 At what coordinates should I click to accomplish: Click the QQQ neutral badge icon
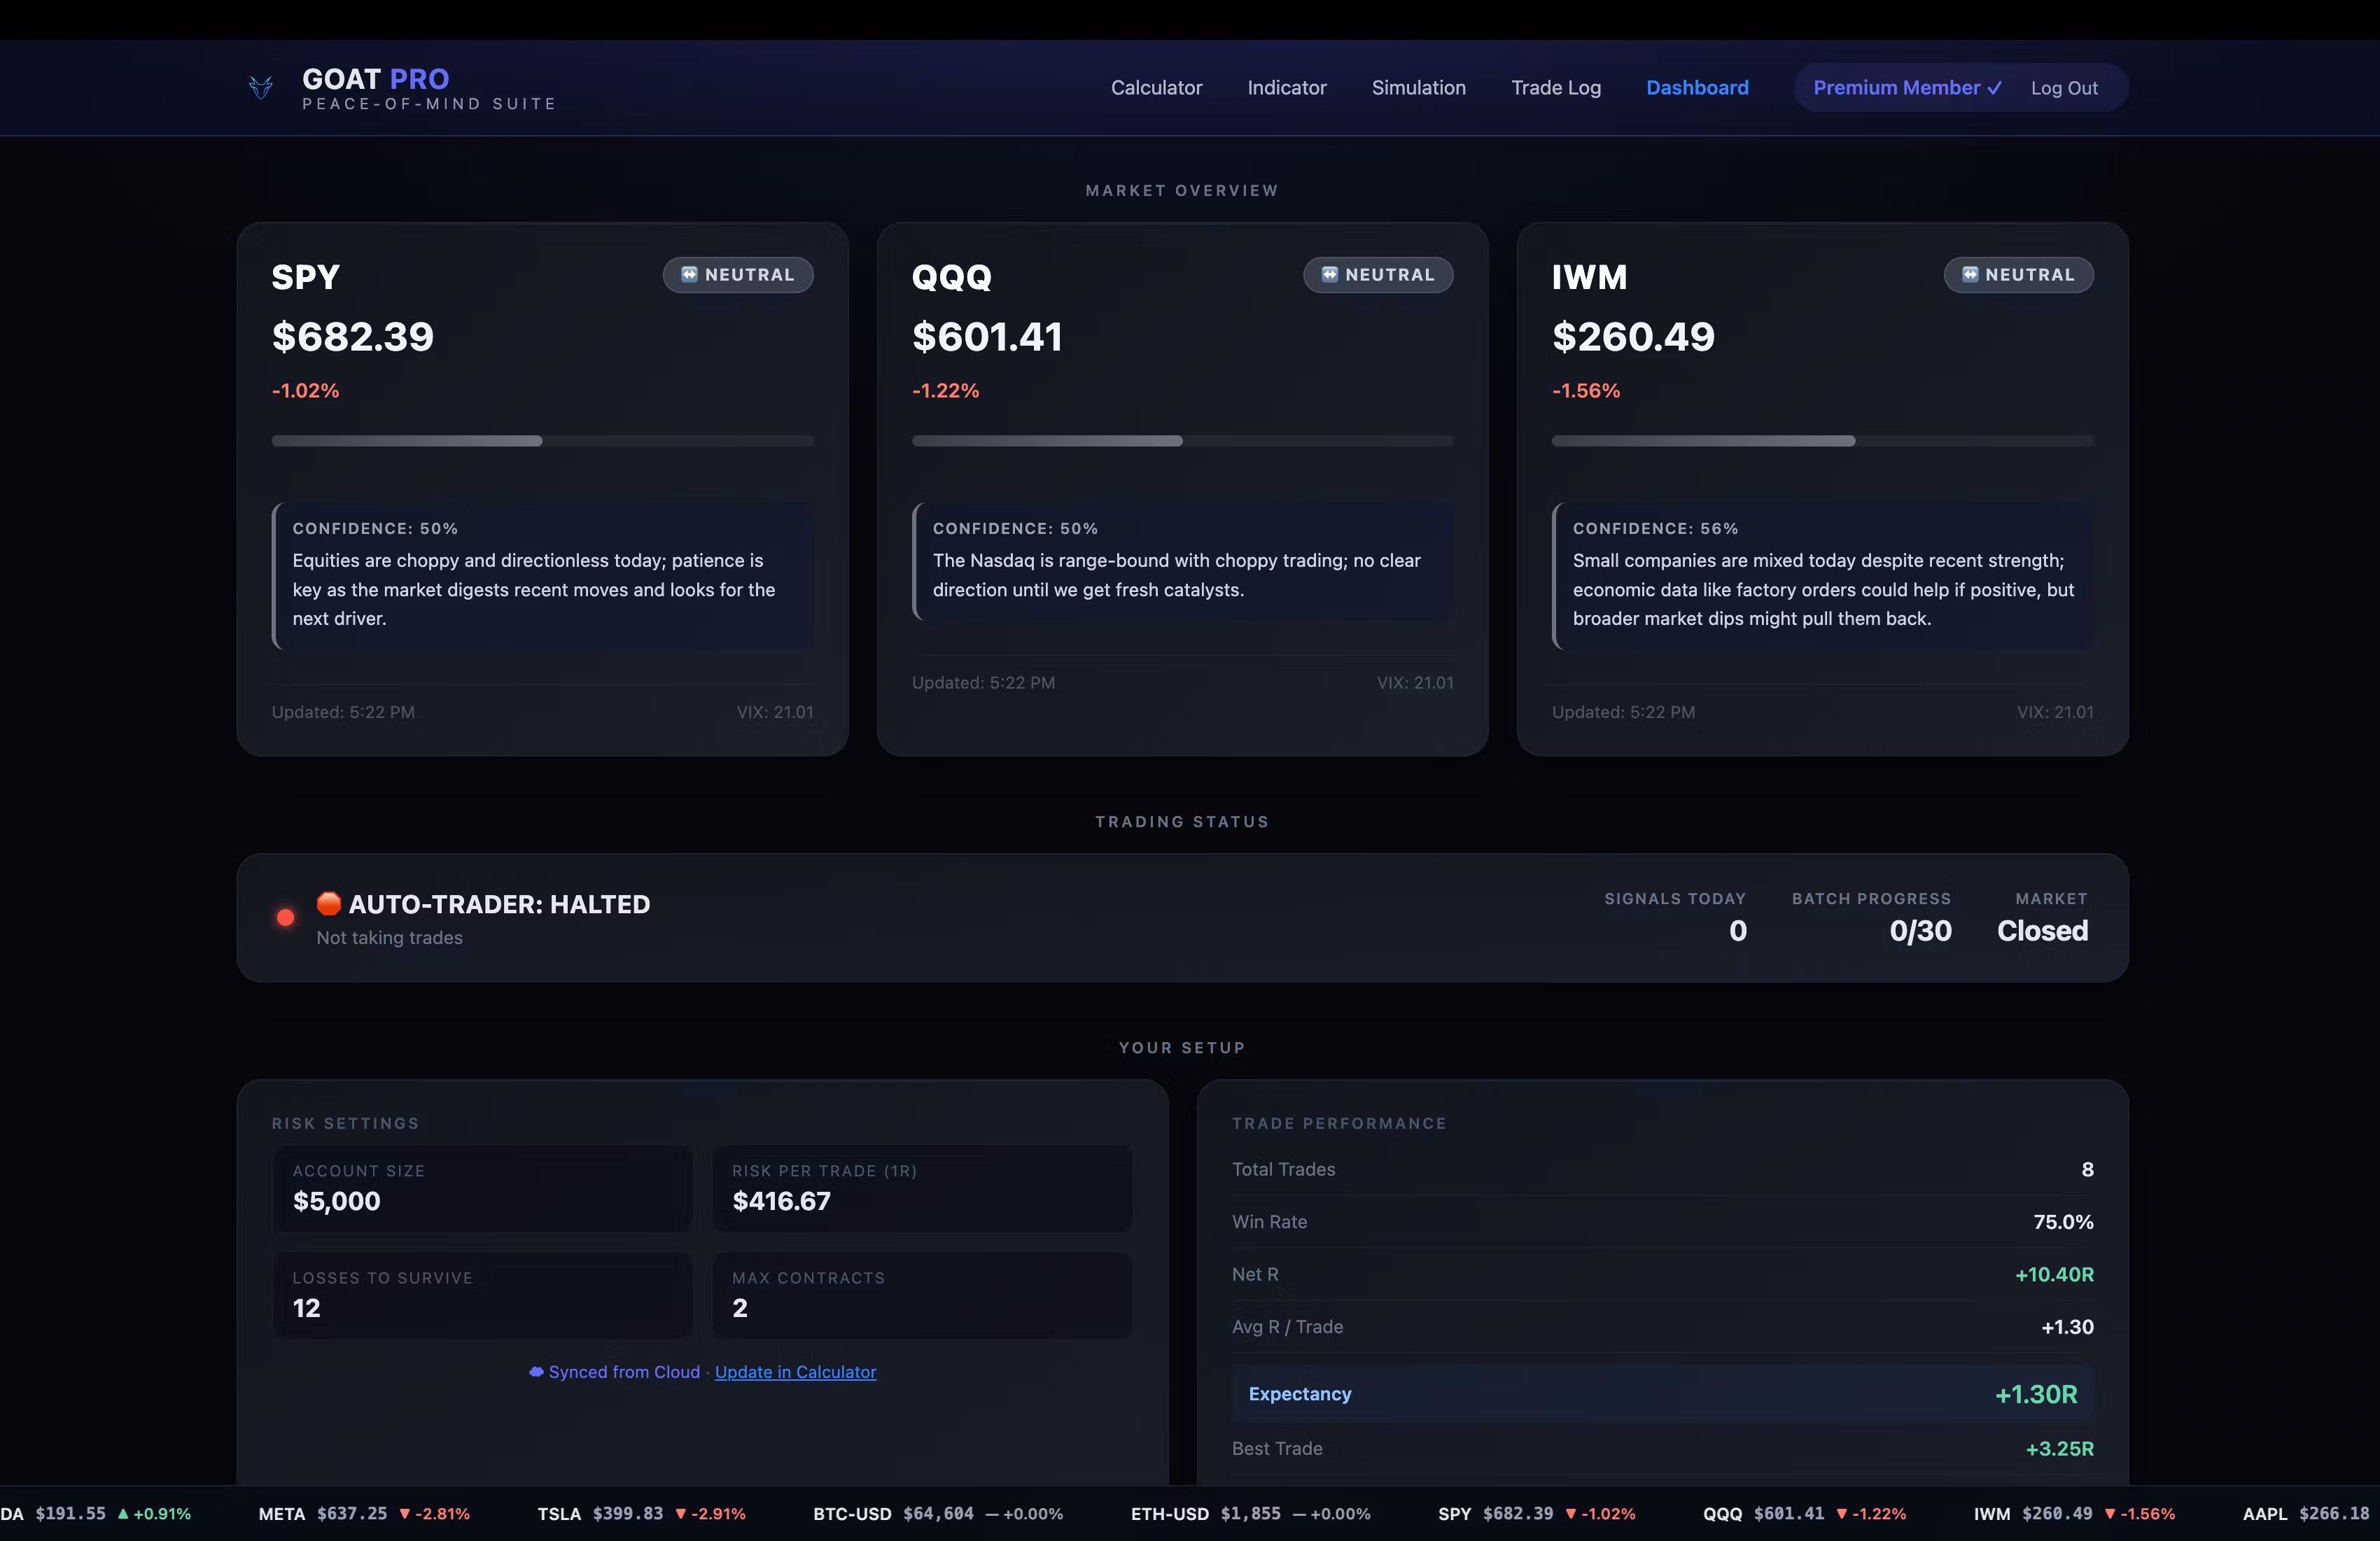[1329, 274]
